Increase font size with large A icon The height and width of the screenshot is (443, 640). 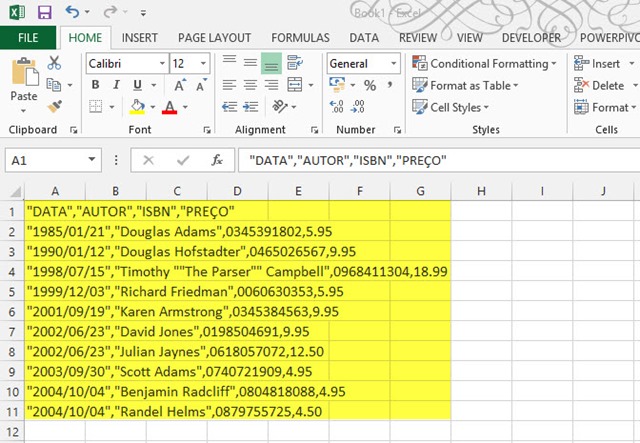[179, 85]
